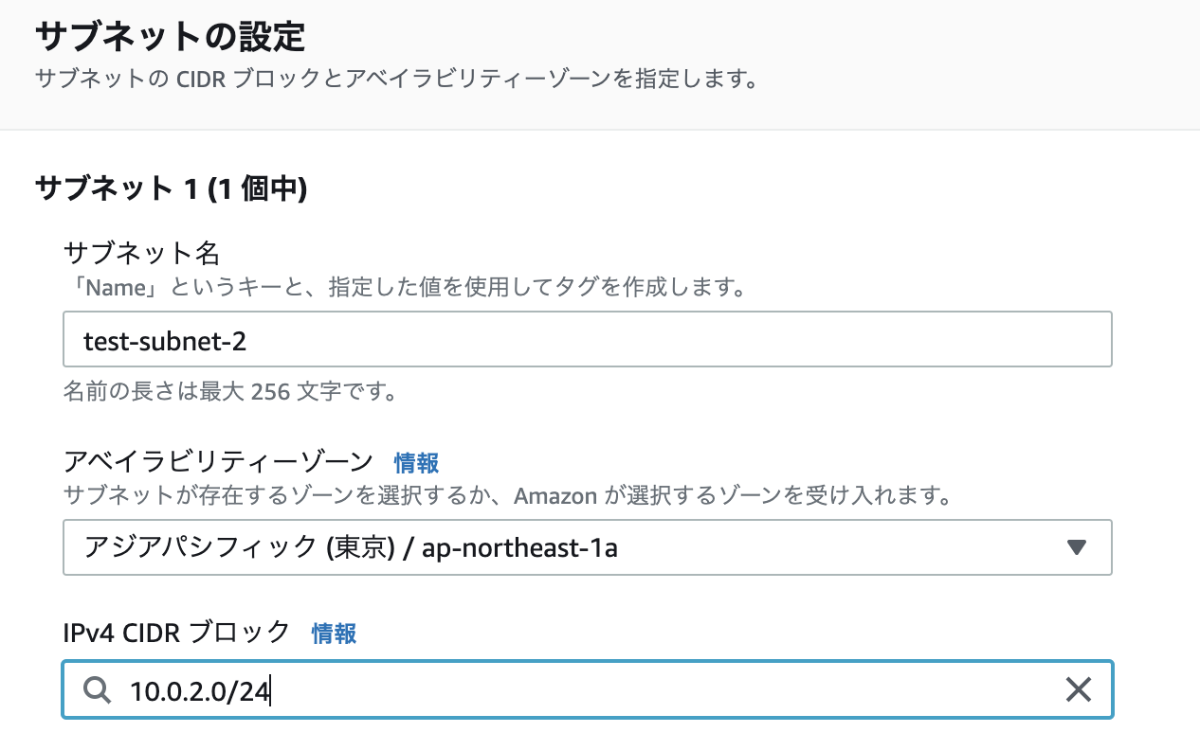The width and height of the screenshot is (1200, 750).
Task: Clear the IPv4 CIDR value with X
Action: [1077, 690]
